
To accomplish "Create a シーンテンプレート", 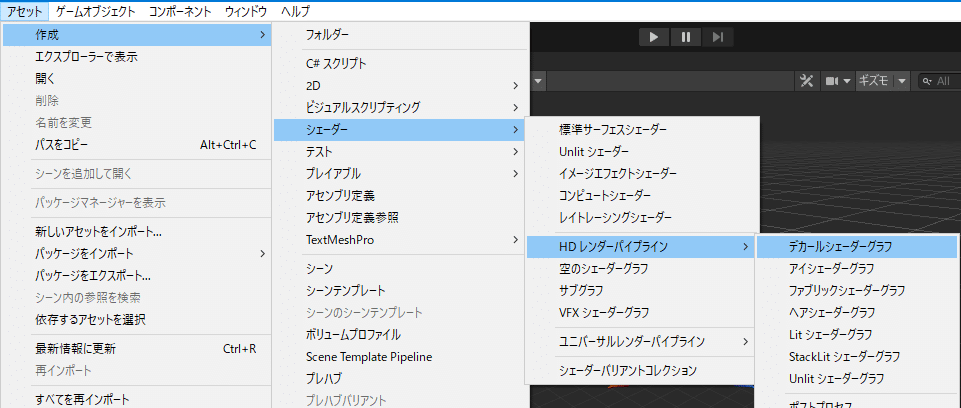I will [x=400, y=290].
